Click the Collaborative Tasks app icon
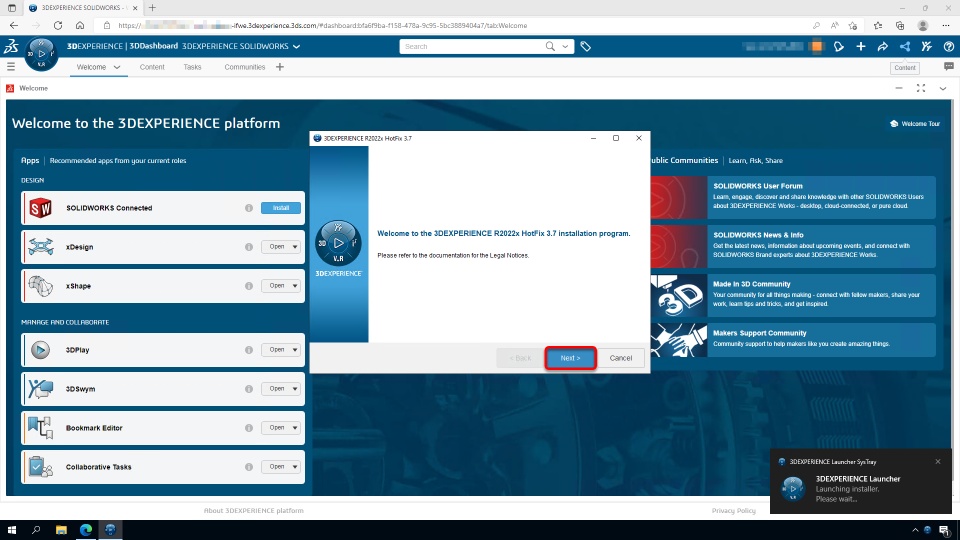Screen dimensions: 960x540 [40, 467]
